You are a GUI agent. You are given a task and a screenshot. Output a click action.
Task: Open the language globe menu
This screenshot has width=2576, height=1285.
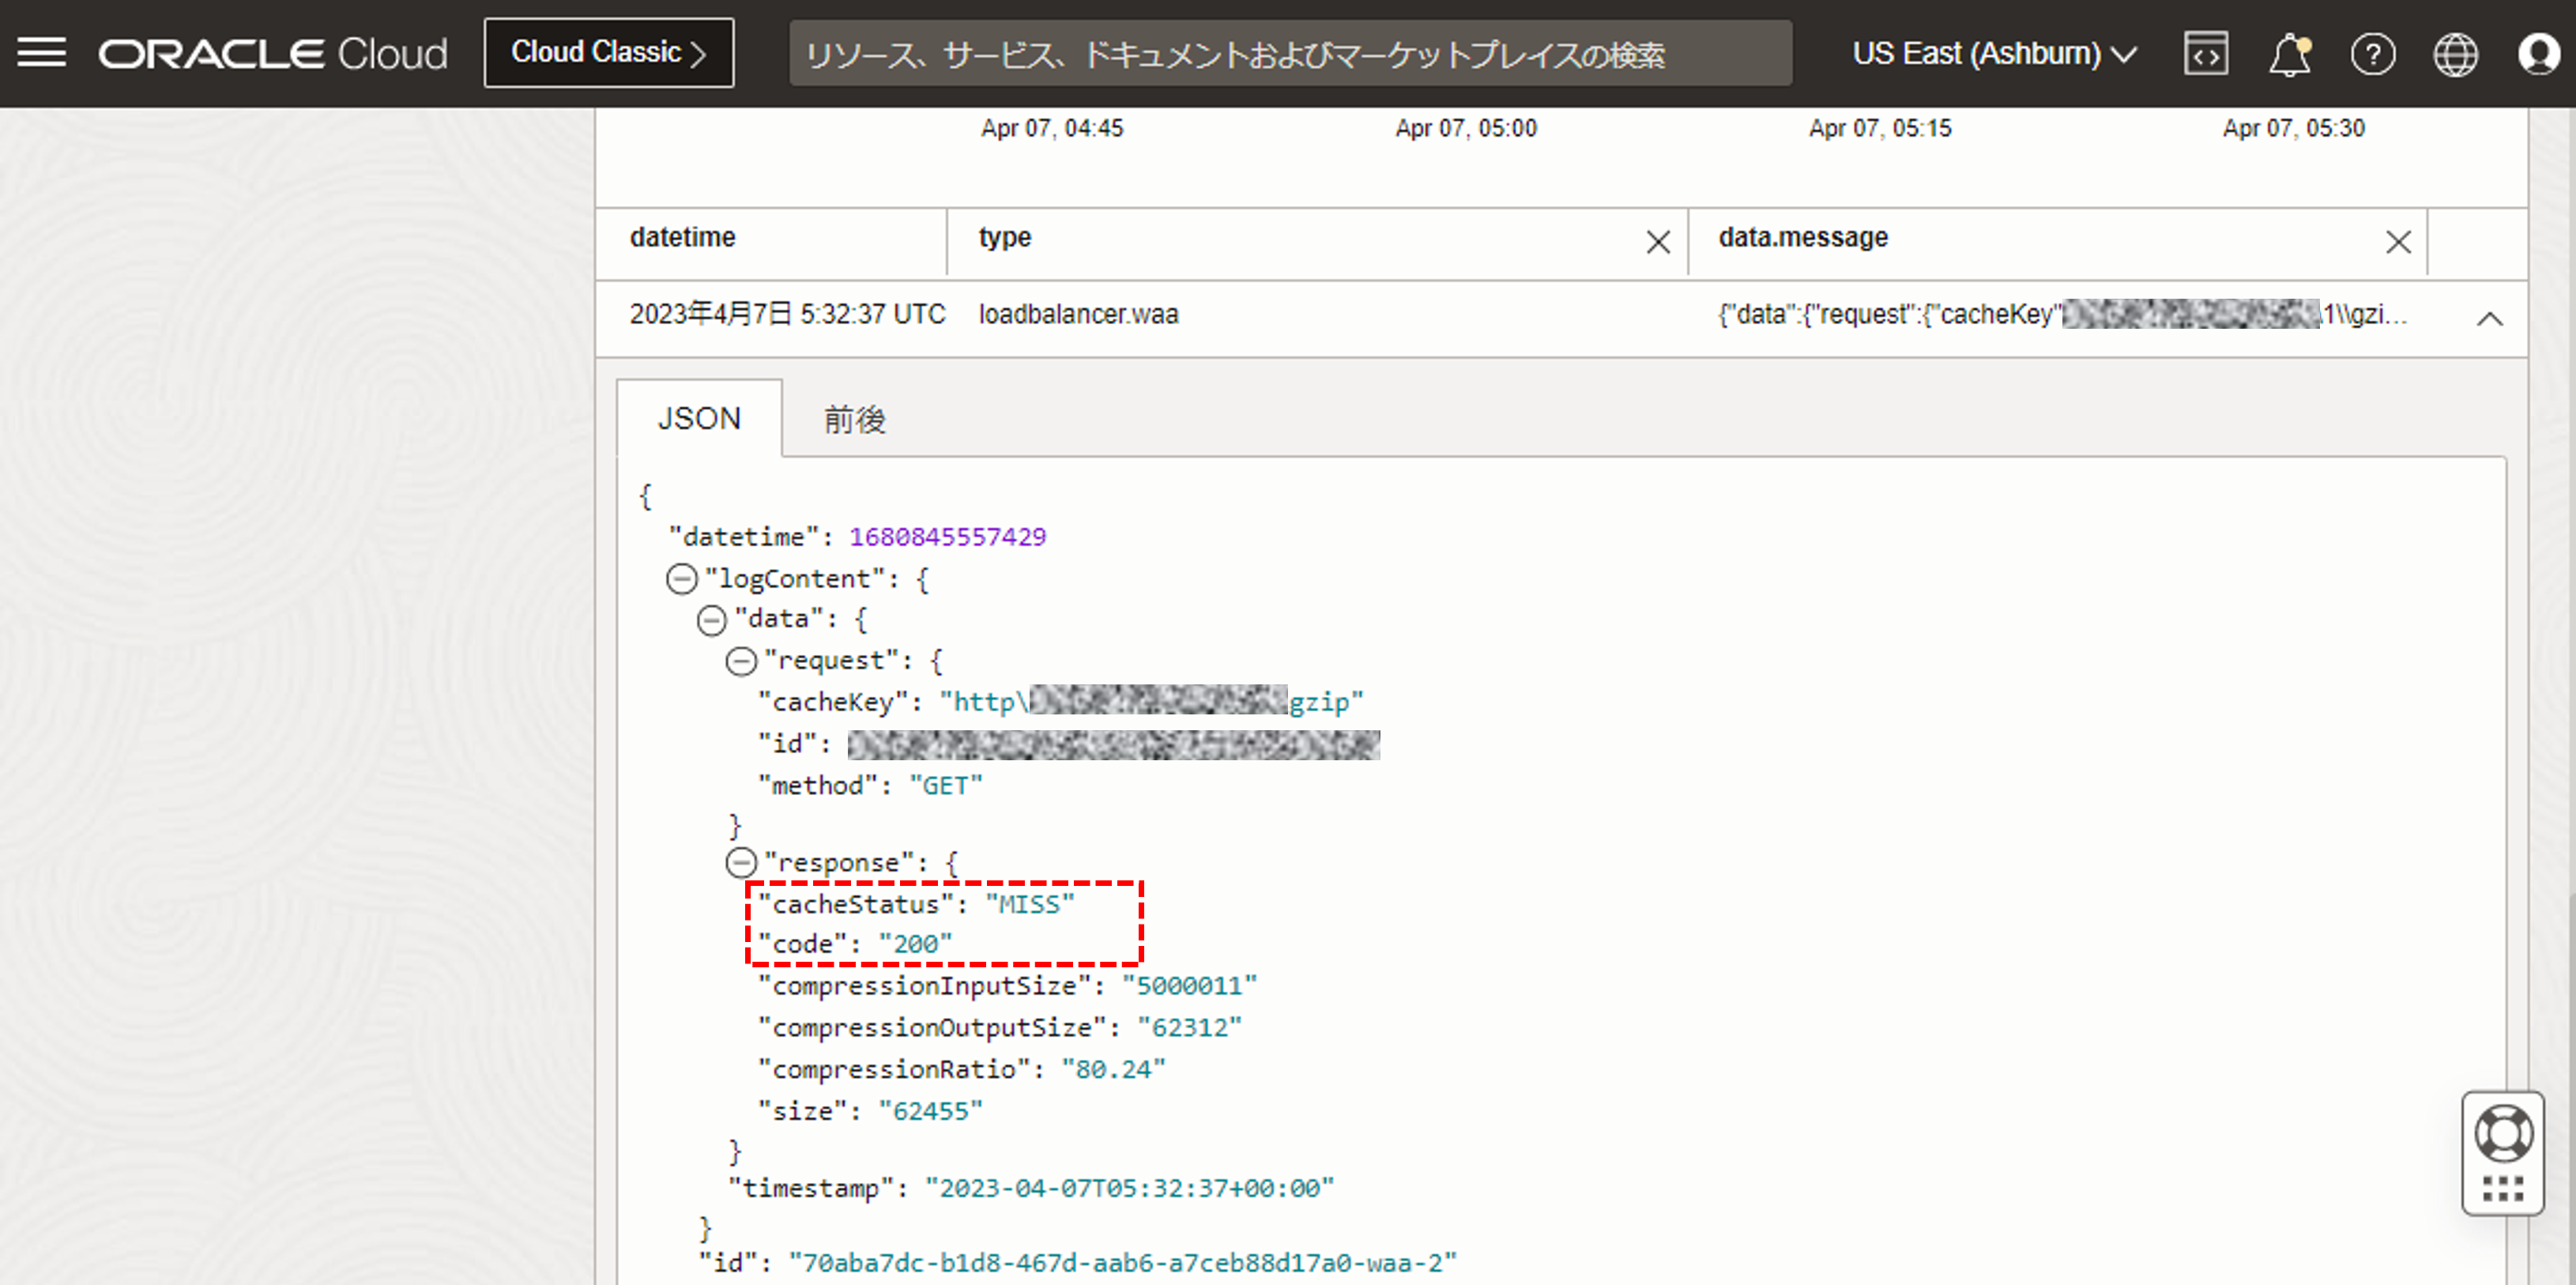pos(2455,54)
